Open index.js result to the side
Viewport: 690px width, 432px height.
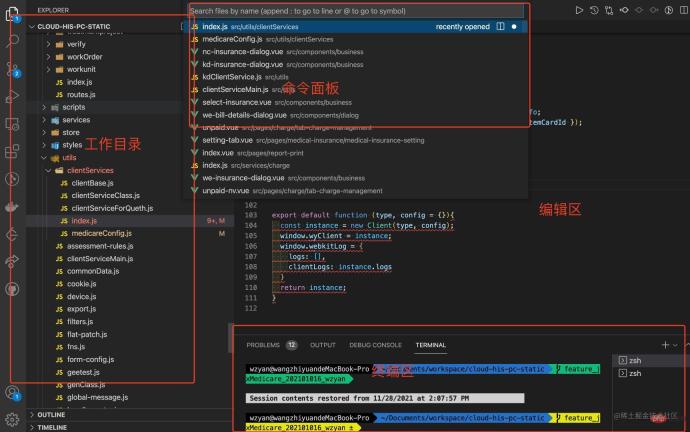coord(500,26)
